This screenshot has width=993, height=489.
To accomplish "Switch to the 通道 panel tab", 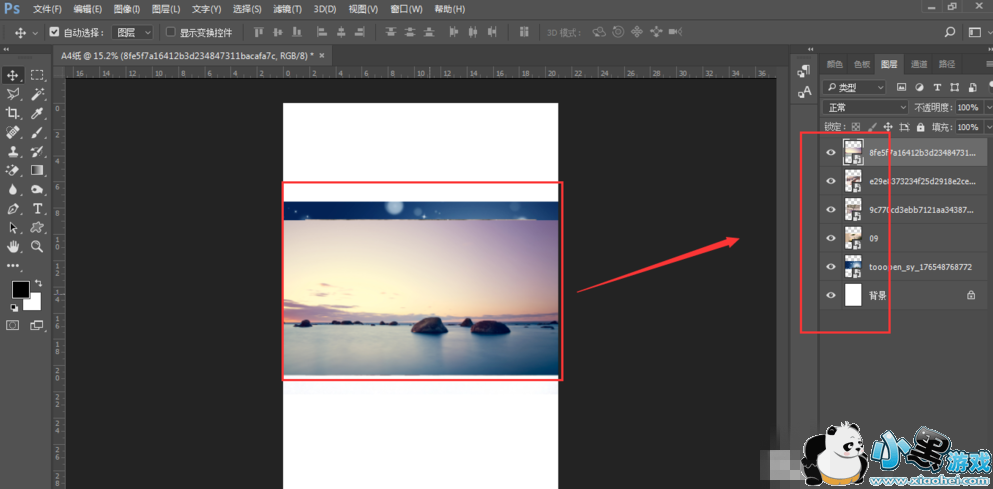I will [x=918, y=64].
